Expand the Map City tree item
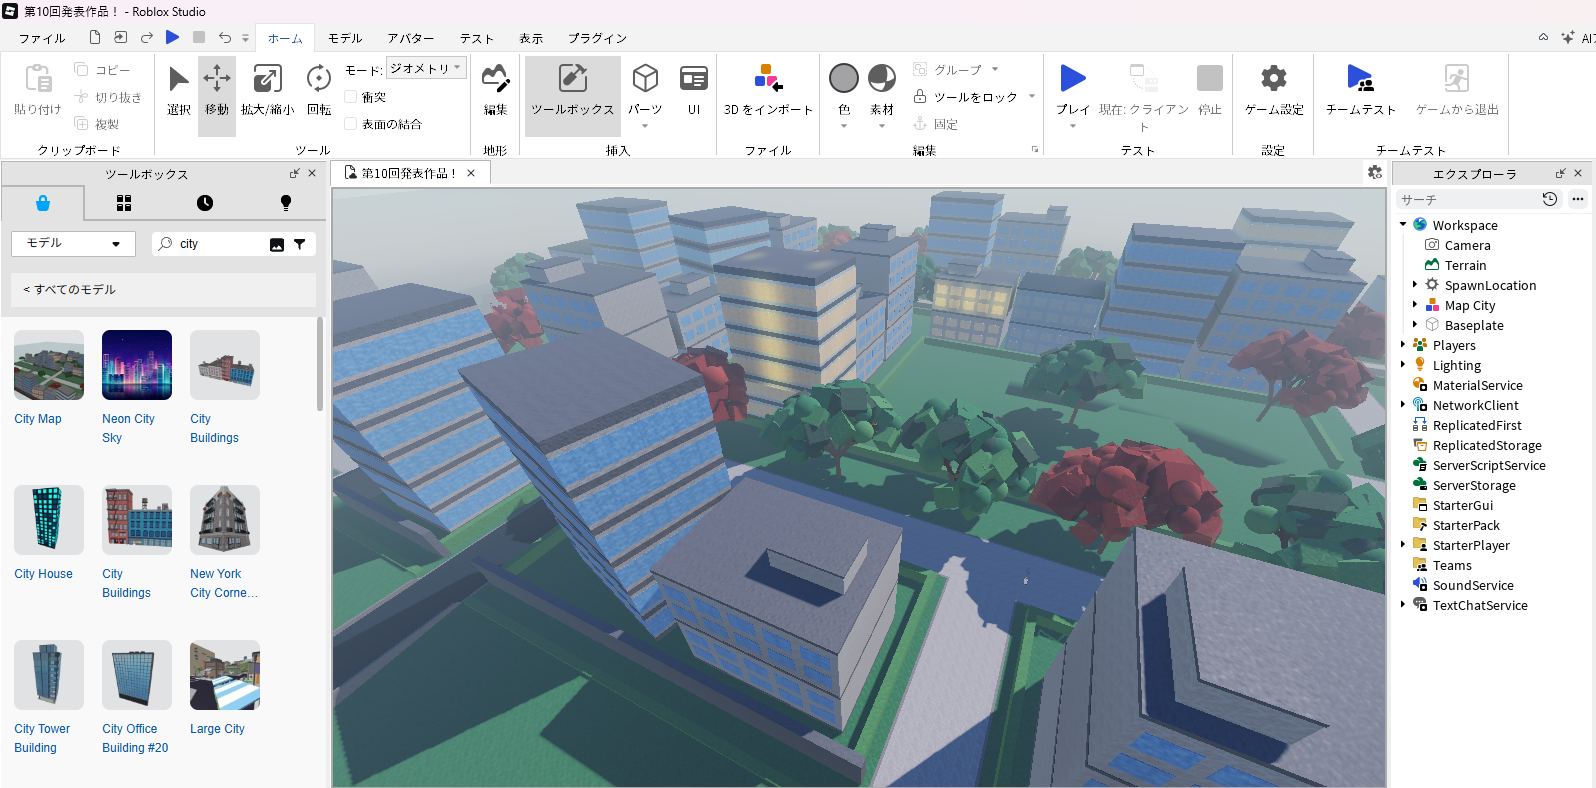This screenshot has width=1596, height=788. coord(1415,305)
